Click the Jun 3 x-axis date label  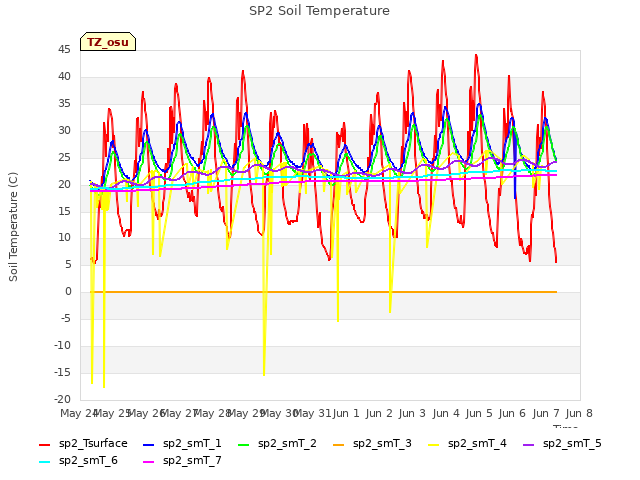pos(412,413)
